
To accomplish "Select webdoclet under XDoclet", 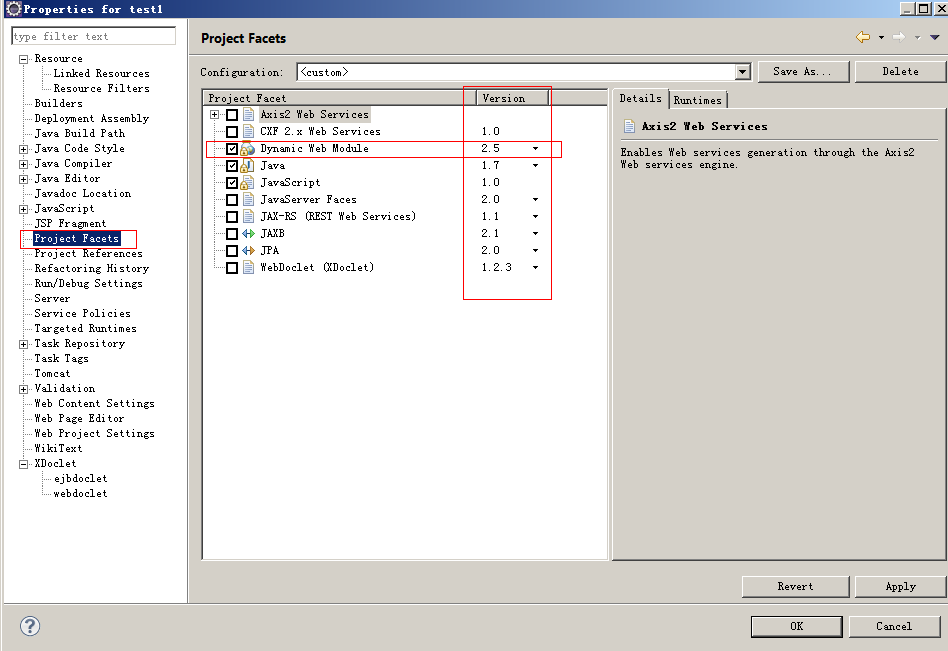I will tap(80, 494).
